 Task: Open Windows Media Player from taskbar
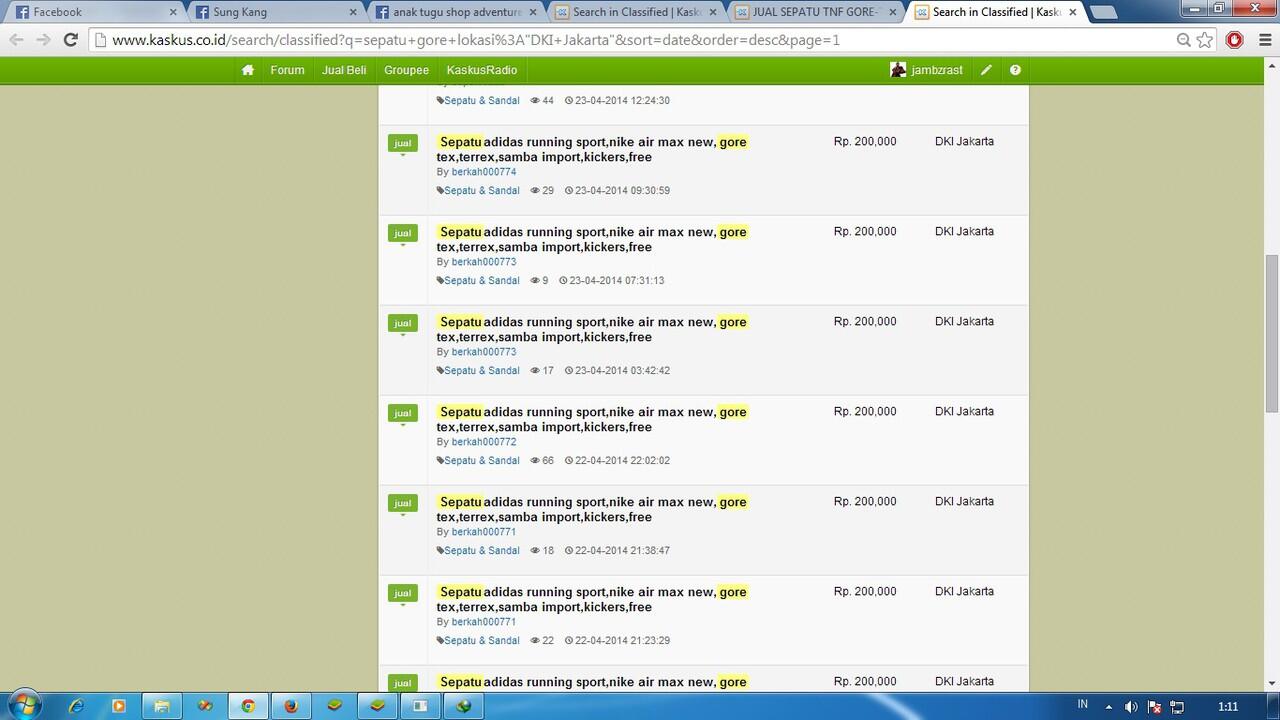coord(119,705)
